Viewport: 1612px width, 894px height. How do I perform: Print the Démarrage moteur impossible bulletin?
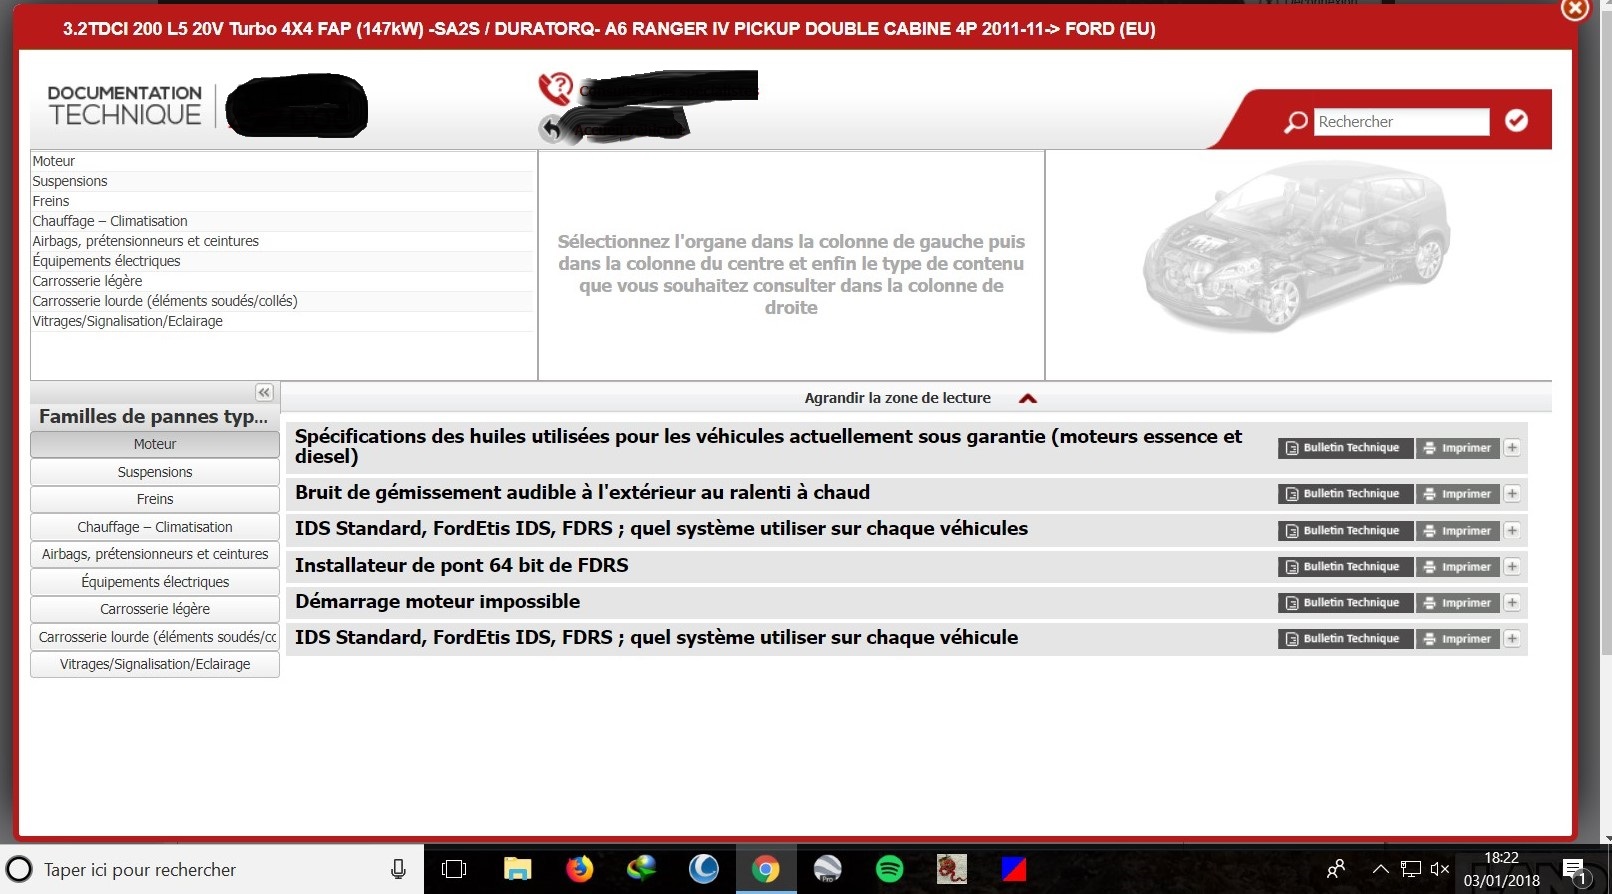(1458, 603)
